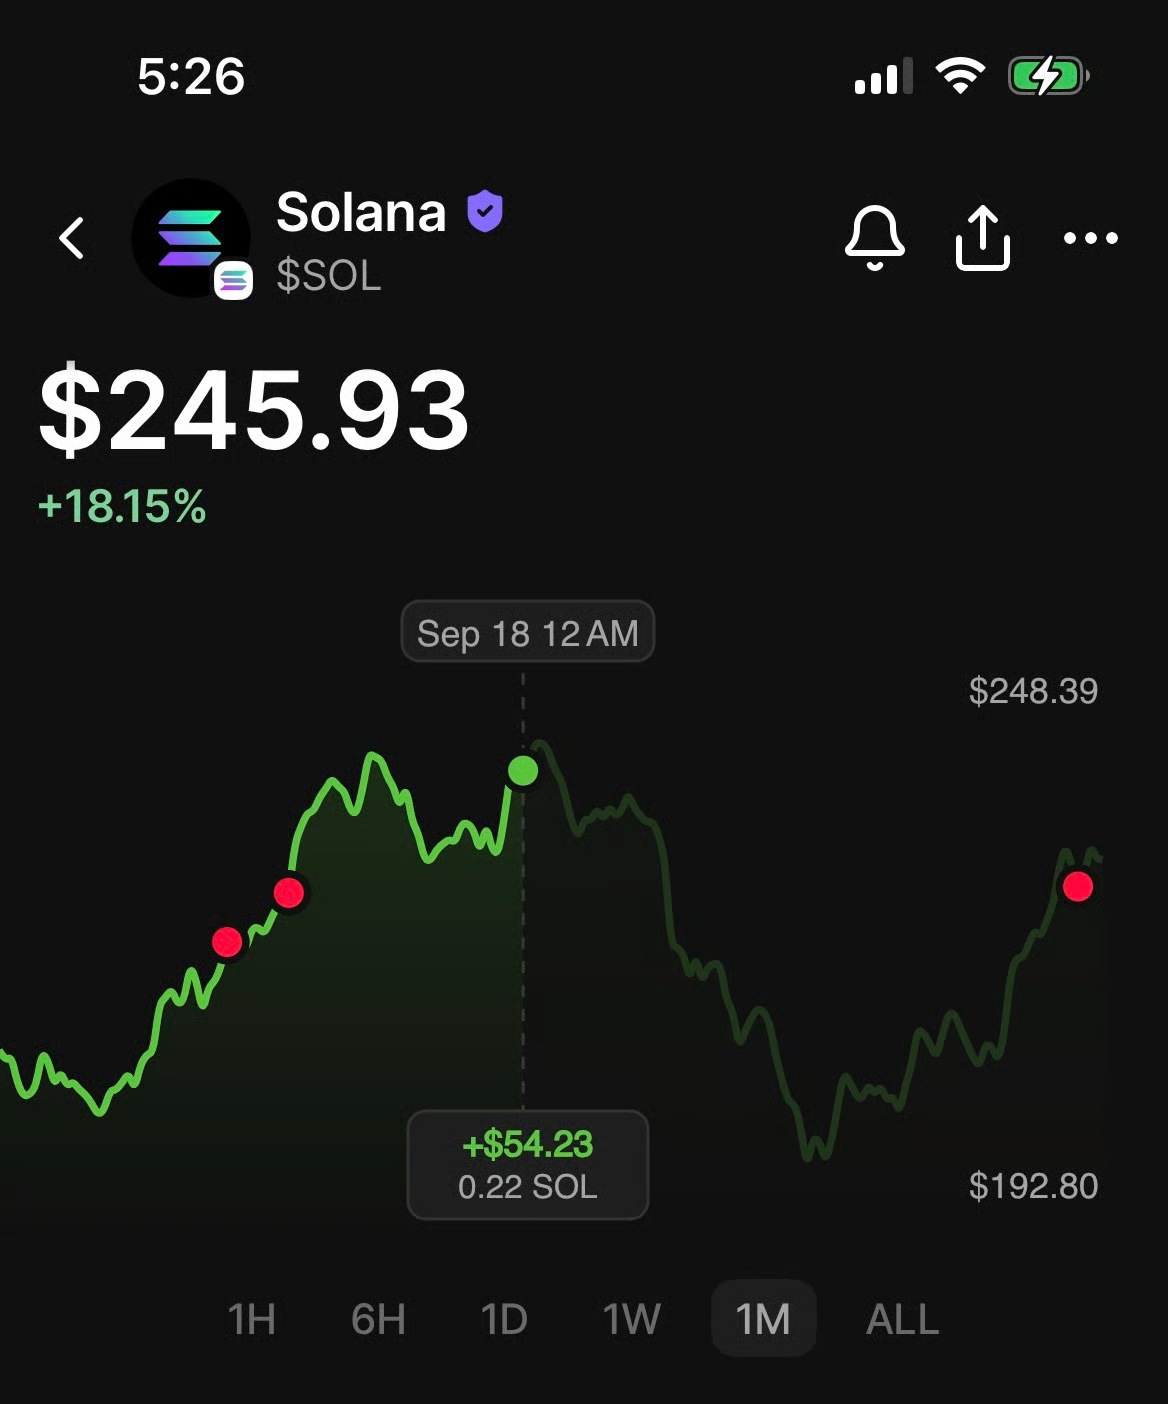The height and width of the screenshot is (1404, 1168).
Task: Open price alerts with the bell icon
Action: click(x=875, y=238)
